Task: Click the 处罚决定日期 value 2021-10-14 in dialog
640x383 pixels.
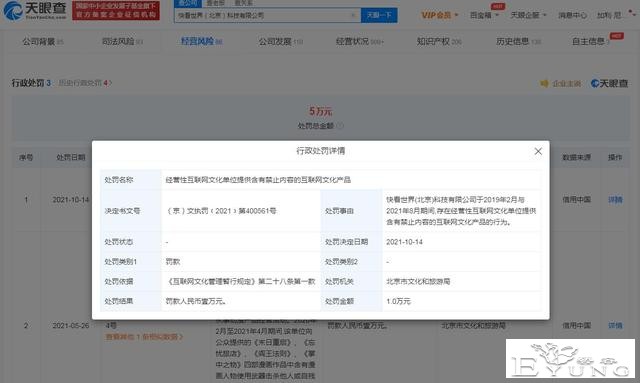Action: click(404, 242)
